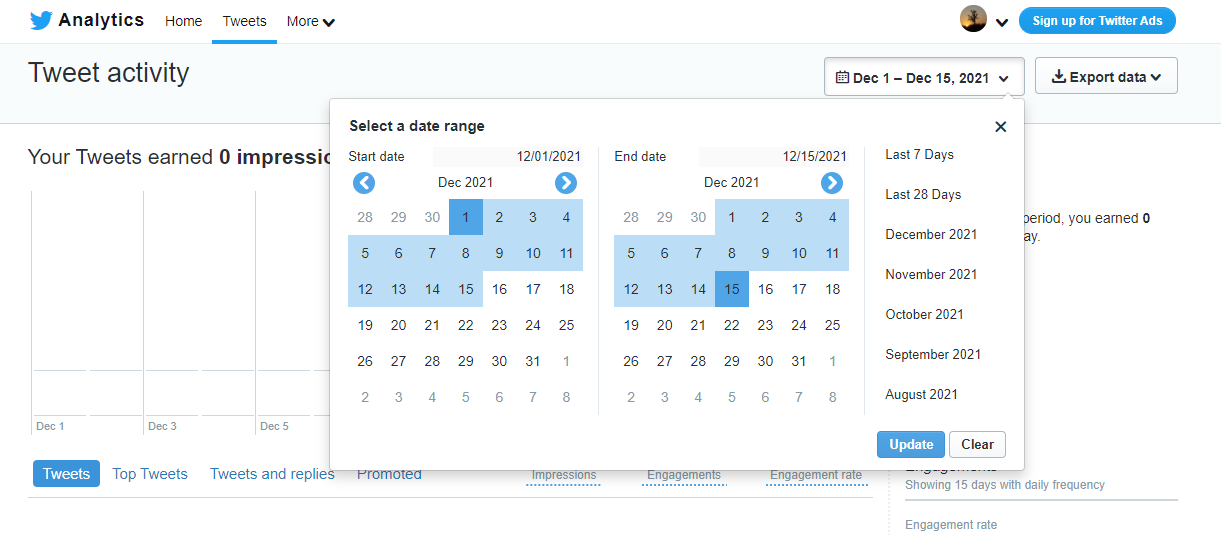
Task: Sign up for Twitter Ads
Action: (1097, 20)
